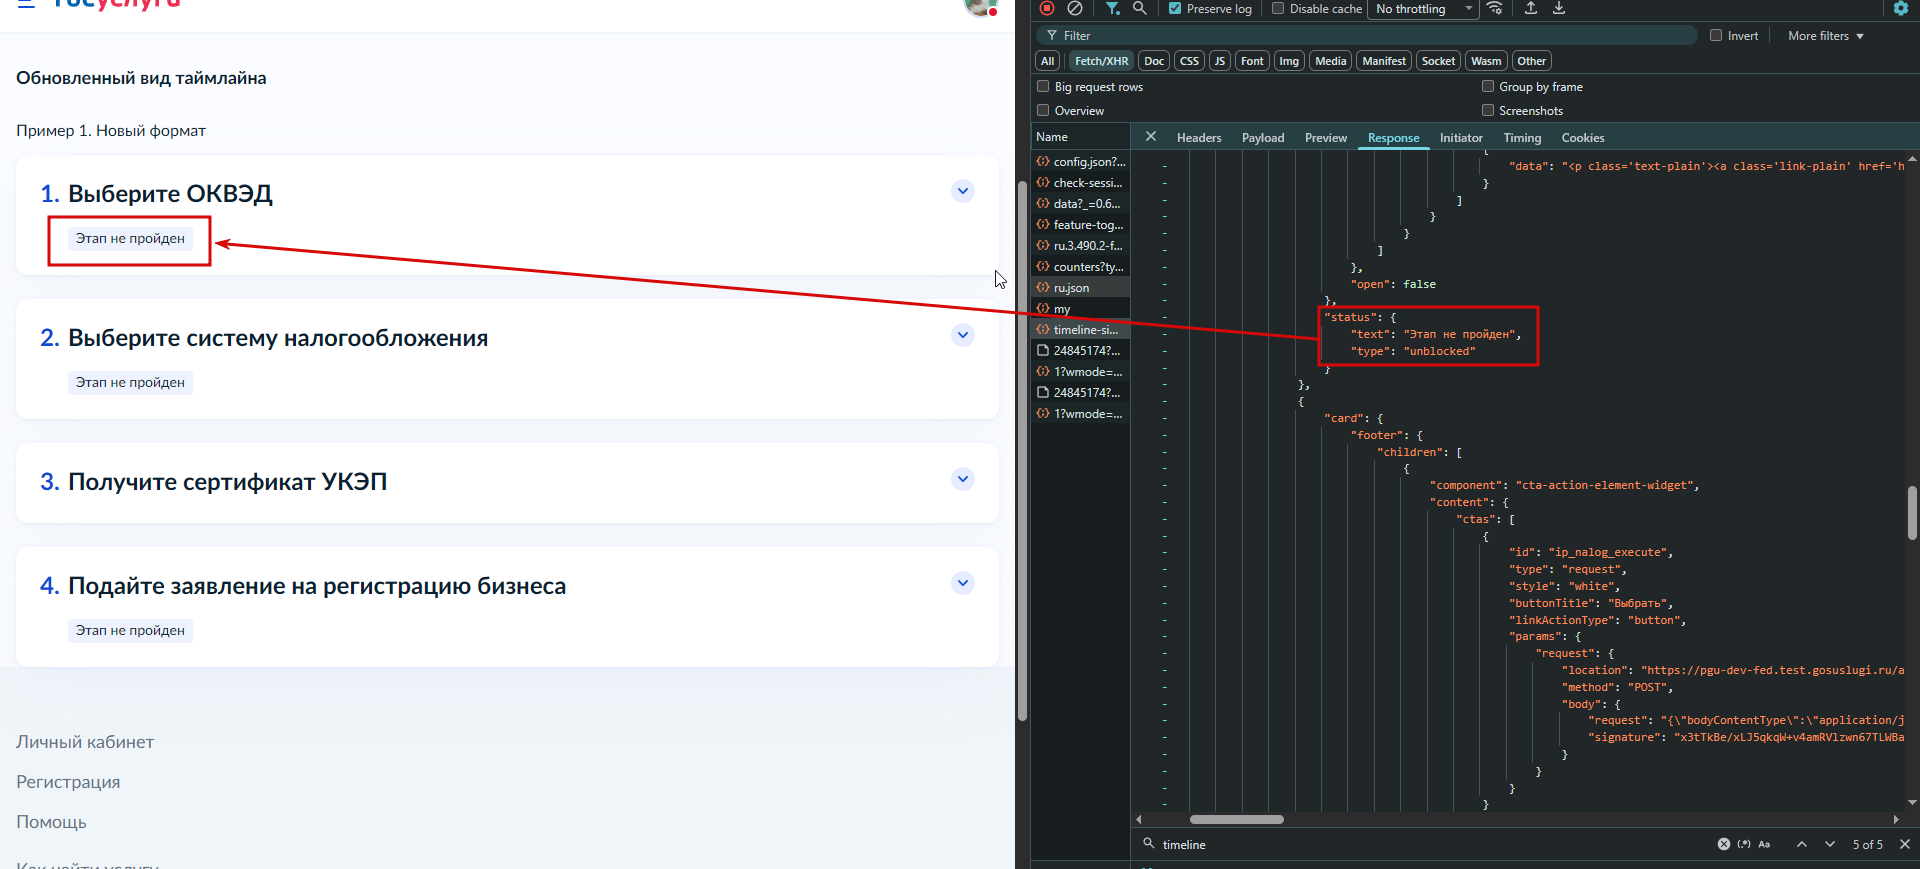Screen dimensions: 1920x869
Task: Select the counters?ty... request
Action: pyautogui.click(x=1081, y=267)
